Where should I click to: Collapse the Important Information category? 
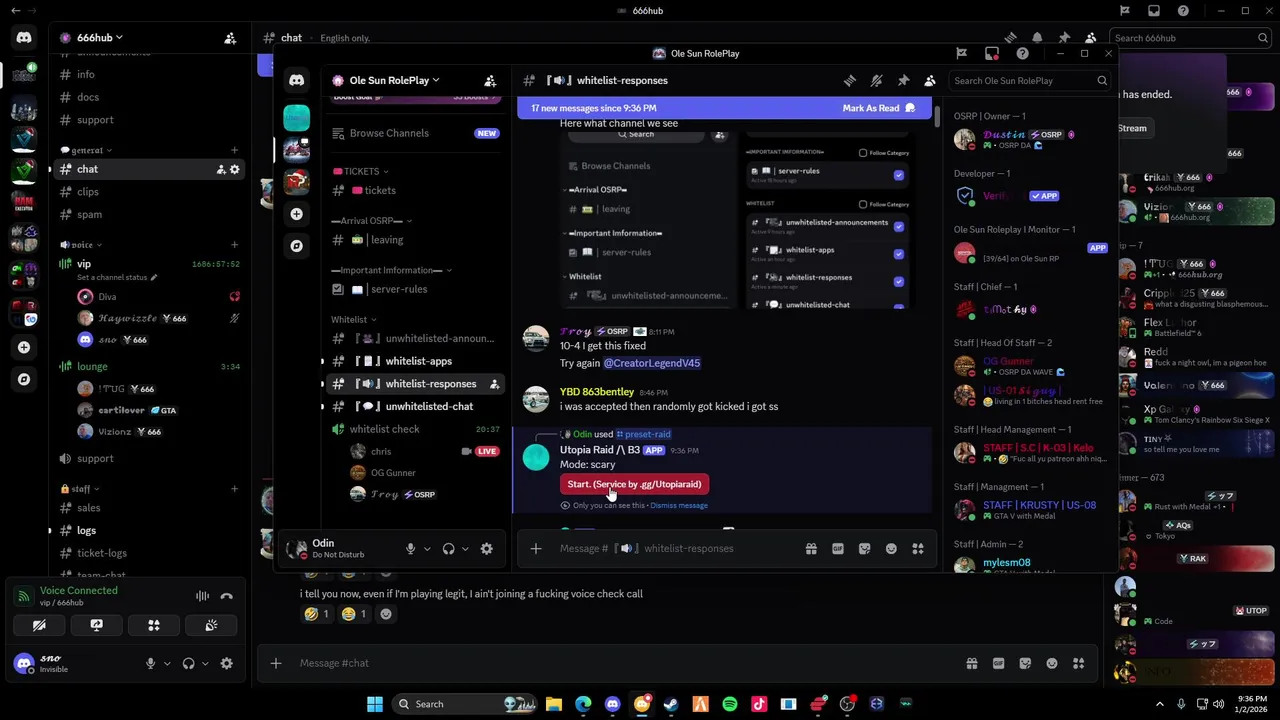click(391, 270)
